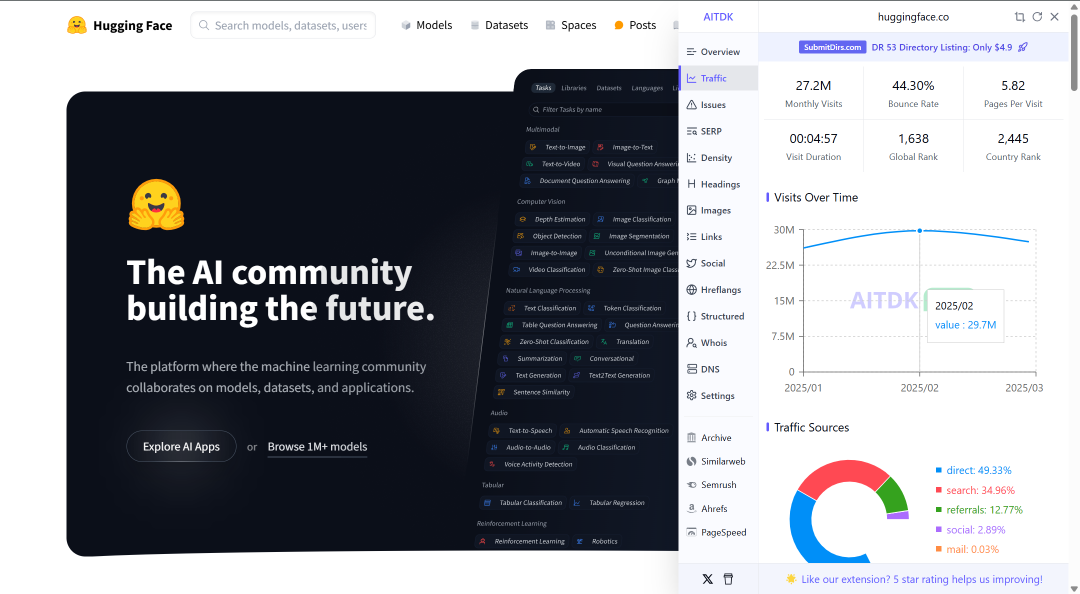Click the 1,638 Global Rank value
Image resolution: width=1080 pixels, height=594 pixels.
[x=913, y=139]
